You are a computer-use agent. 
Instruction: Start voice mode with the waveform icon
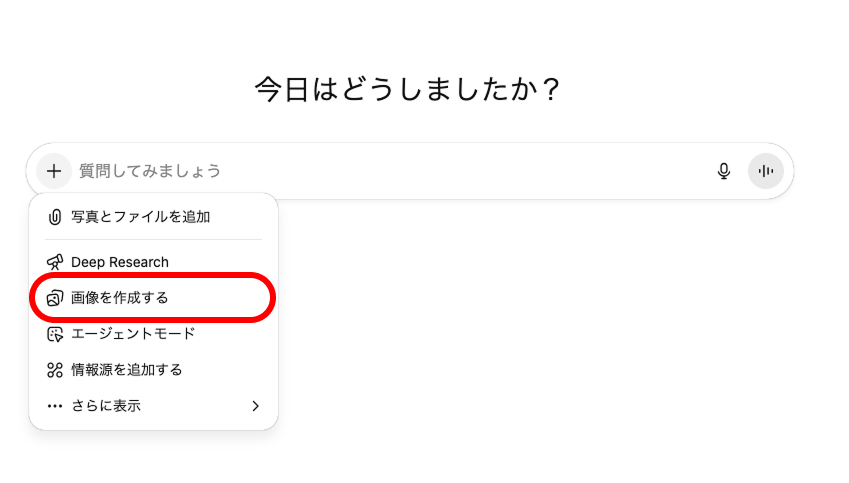click(766, 171)
